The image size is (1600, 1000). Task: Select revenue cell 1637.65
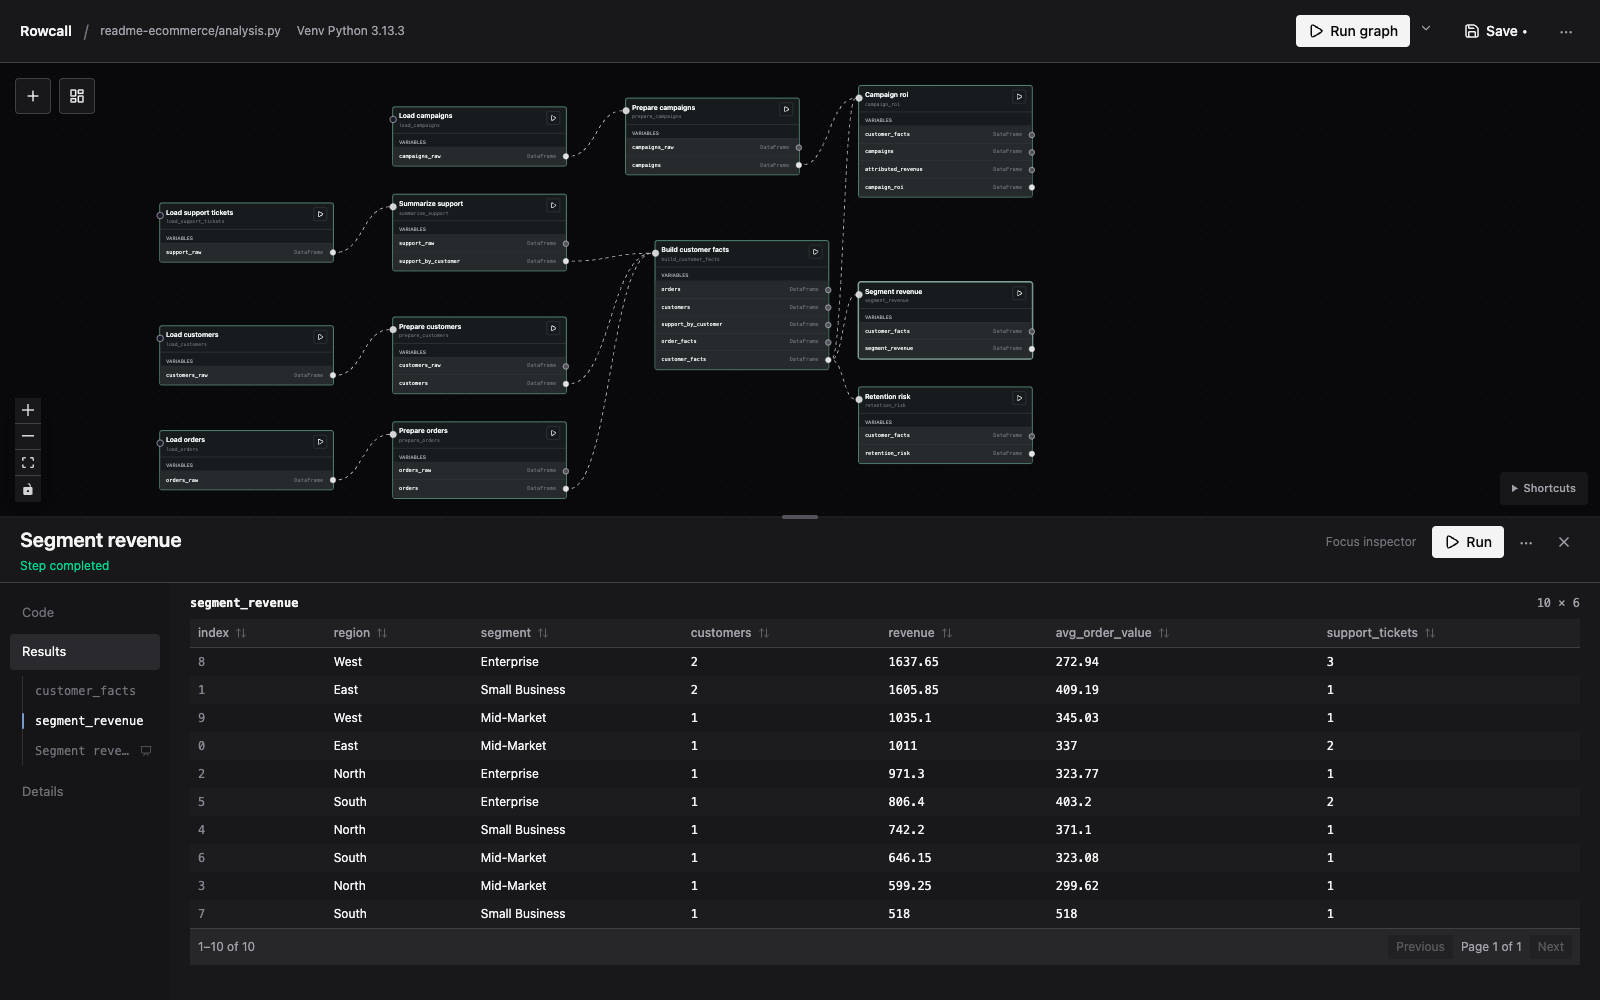(913, 662)
